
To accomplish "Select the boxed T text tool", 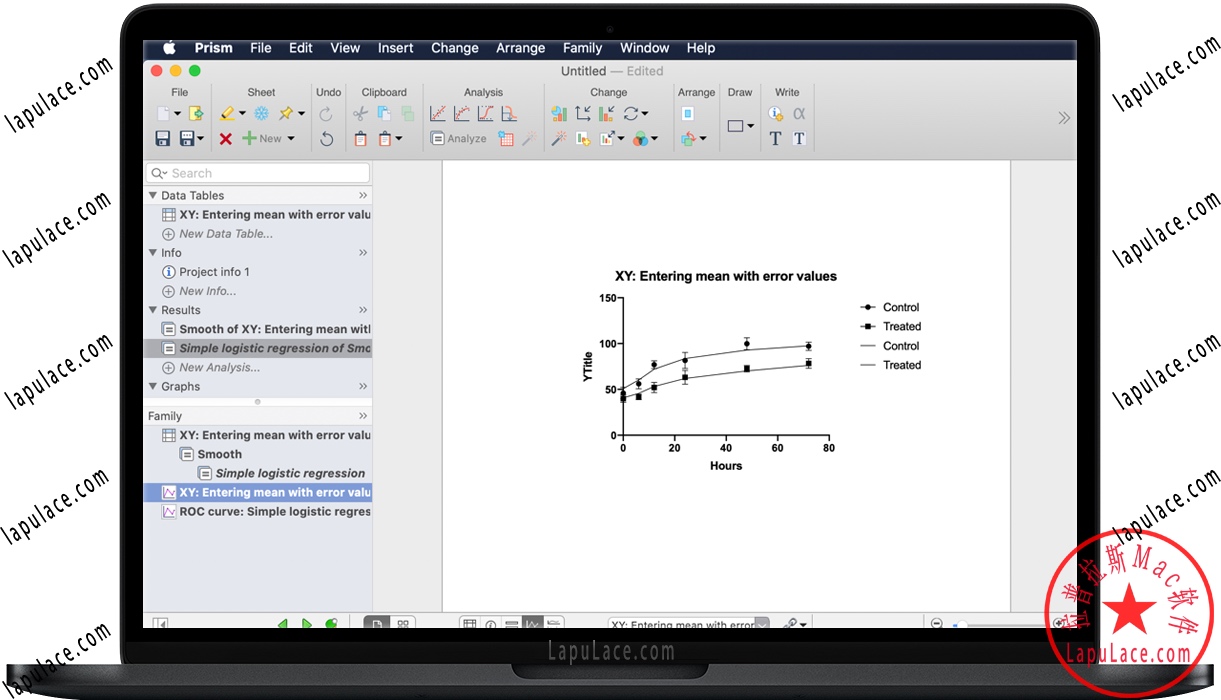I will [x=799, y=139].
